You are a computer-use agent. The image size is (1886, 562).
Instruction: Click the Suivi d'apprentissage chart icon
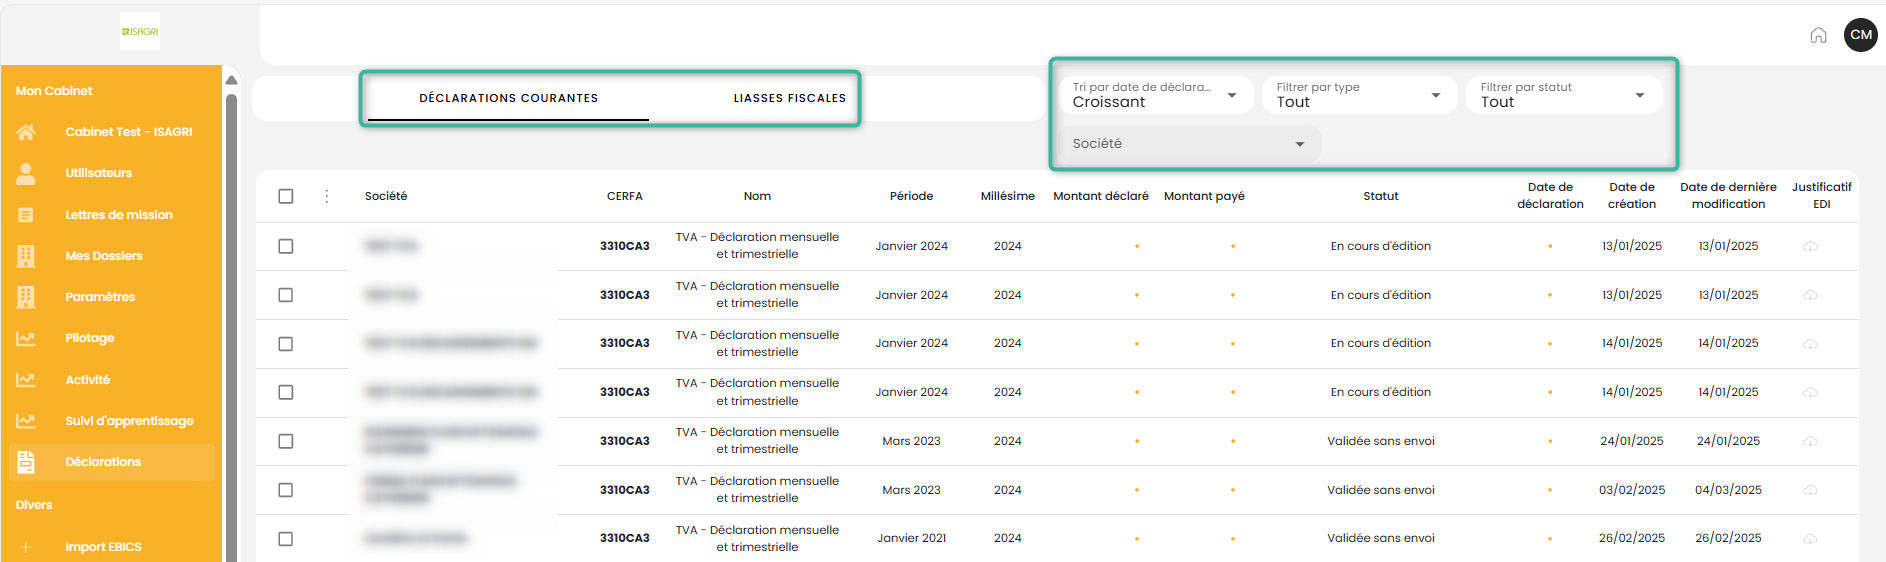click(x=26, y=421)
